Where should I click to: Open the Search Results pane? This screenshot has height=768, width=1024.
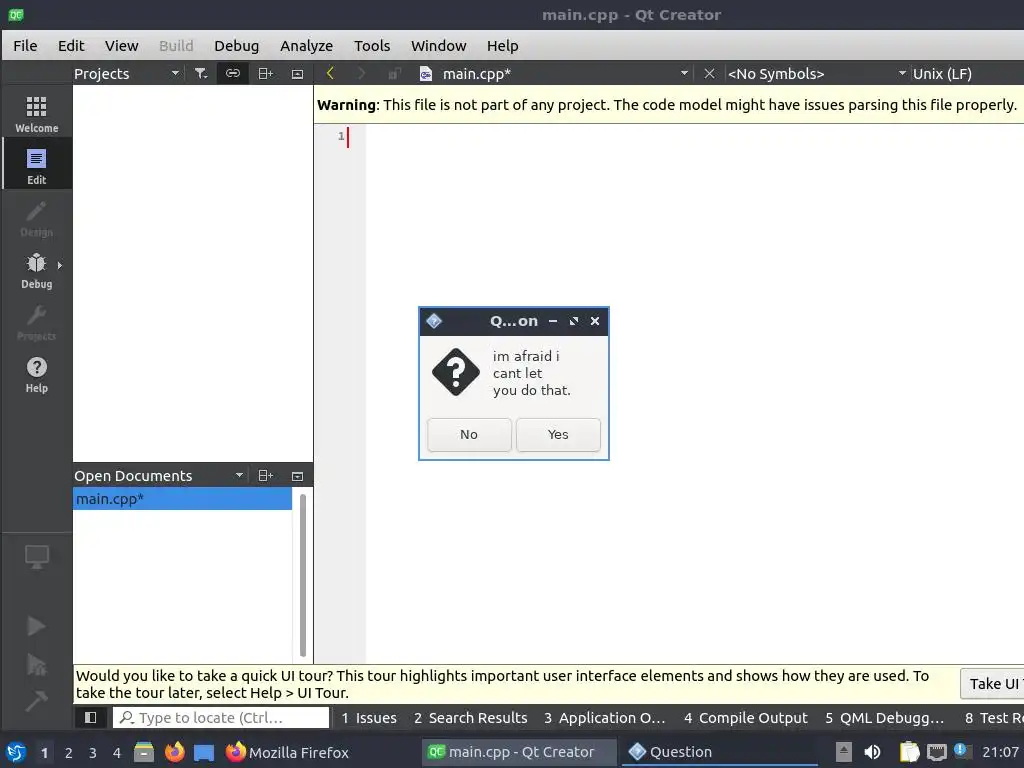pyautogui.click(x=470, y=718)
